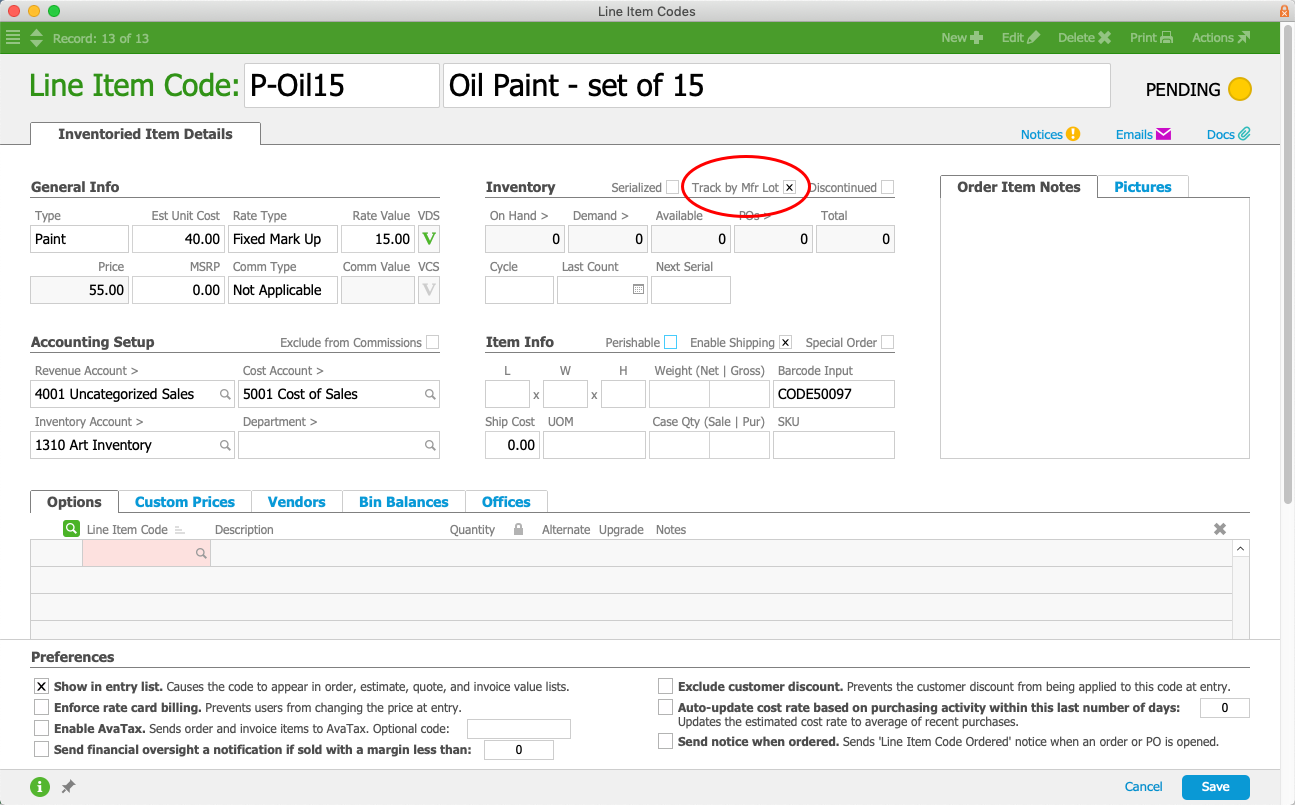Enable Enforce rate card billing

[x=41, y=707]
